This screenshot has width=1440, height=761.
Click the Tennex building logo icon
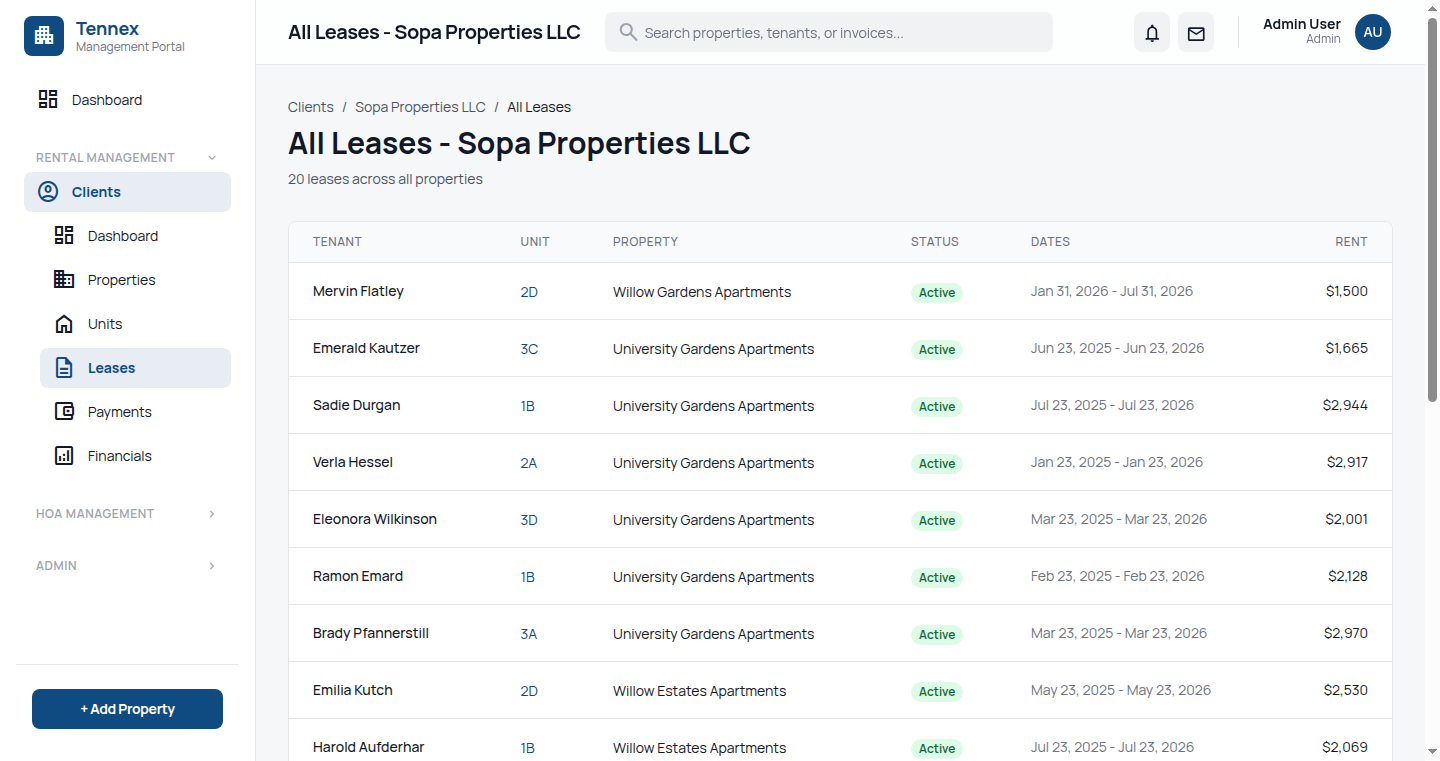(x=44, y=36)
